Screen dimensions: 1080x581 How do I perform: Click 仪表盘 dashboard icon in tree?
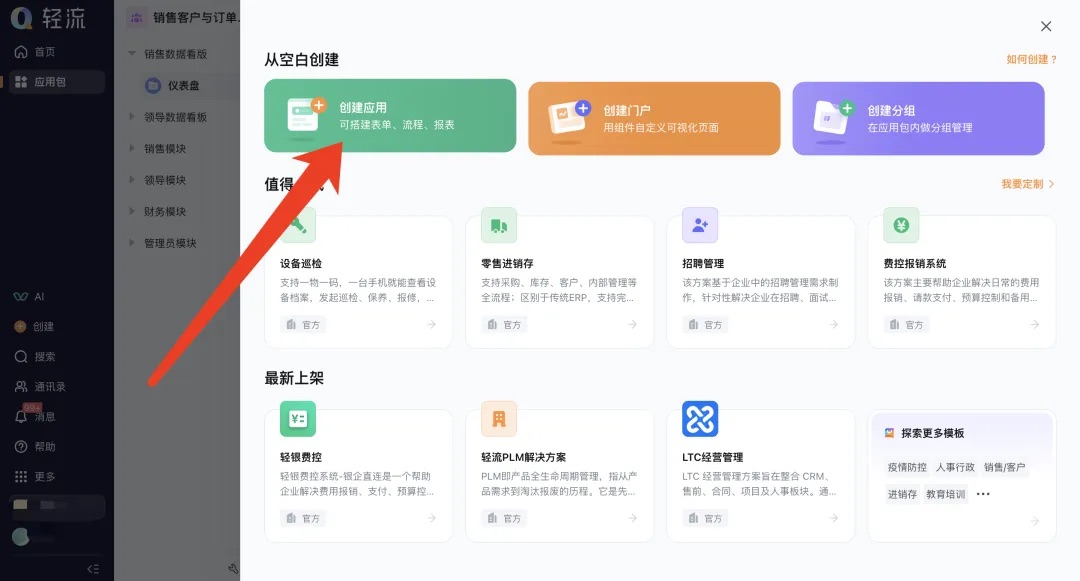click(x=153, y=85)
